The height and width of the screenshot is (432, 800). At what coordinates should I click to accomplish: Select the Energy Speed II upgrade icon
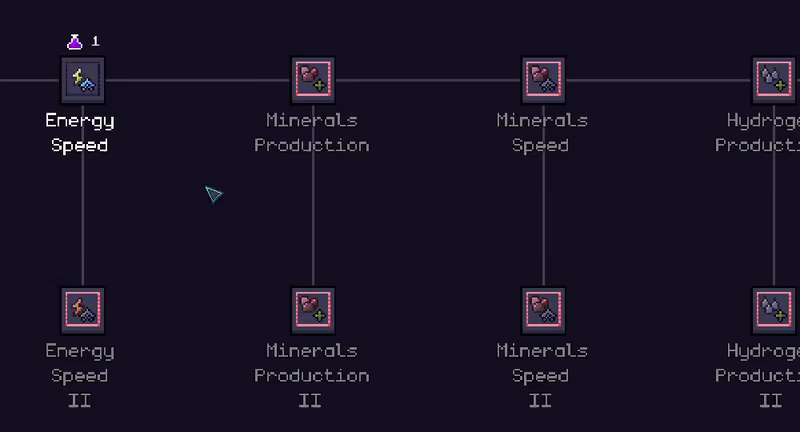point(83,310)
